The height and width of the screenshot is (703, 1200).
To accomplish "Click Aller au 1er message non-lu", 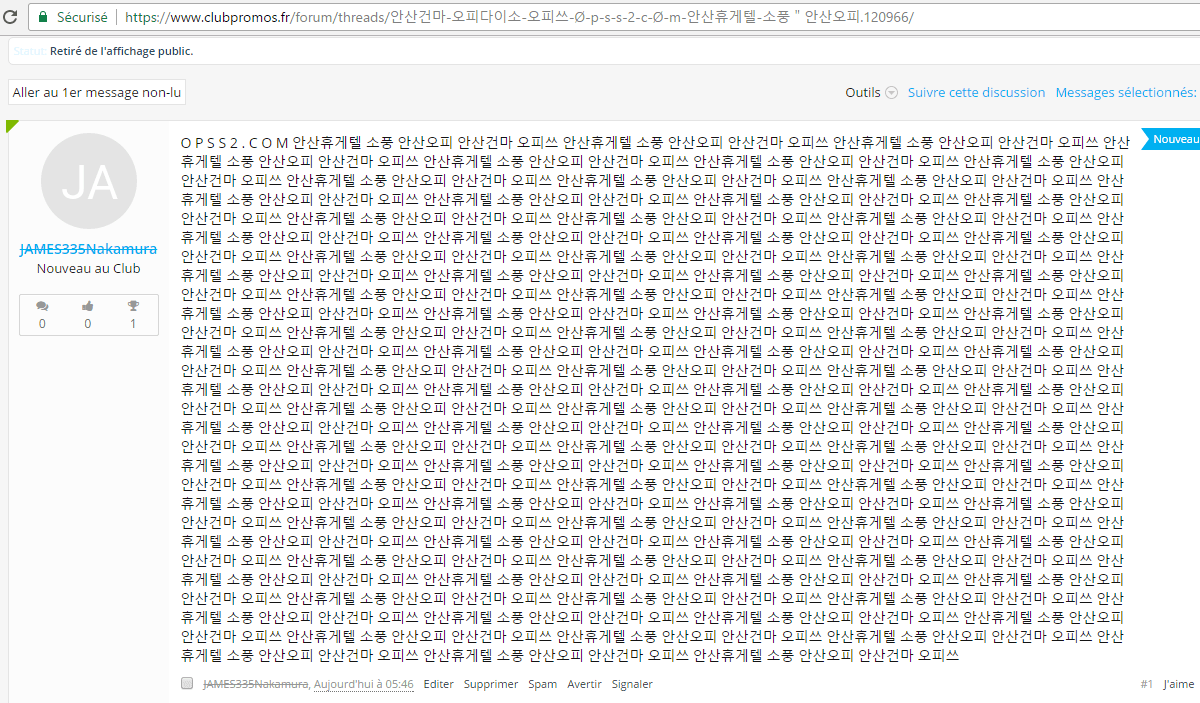I will (97, 92).
